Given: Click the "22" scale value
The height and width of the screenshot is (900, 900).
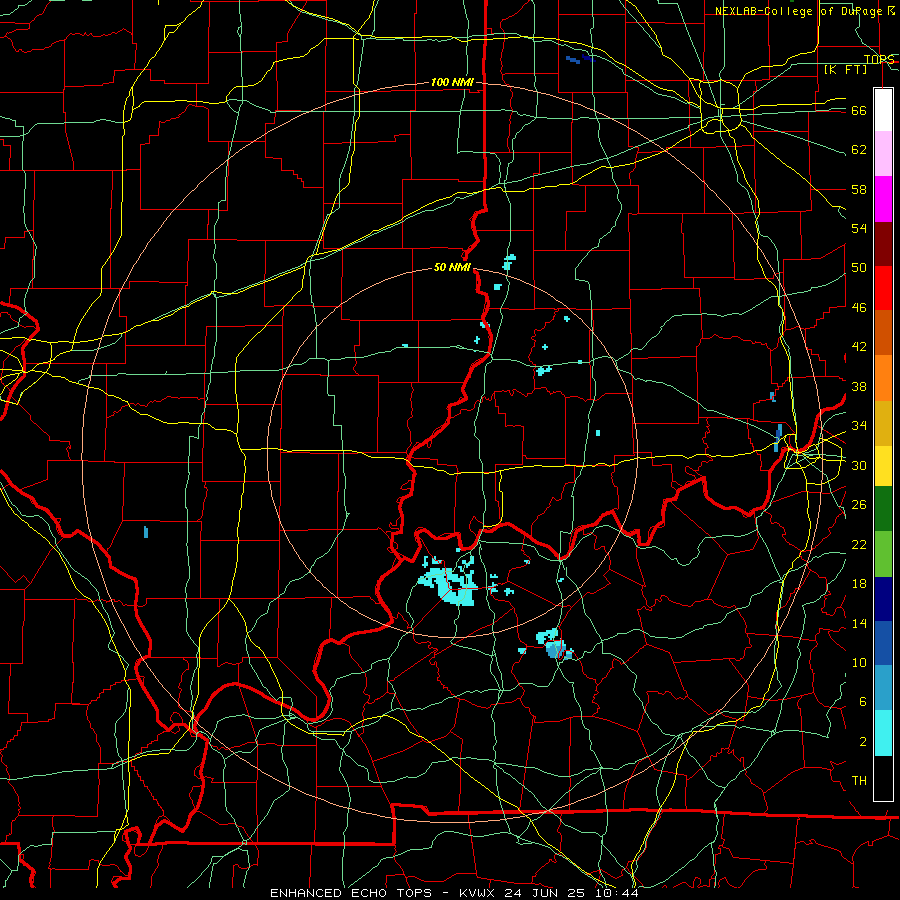Looking at the screenshot, I should pyautogui.click(x=859, y=545).
